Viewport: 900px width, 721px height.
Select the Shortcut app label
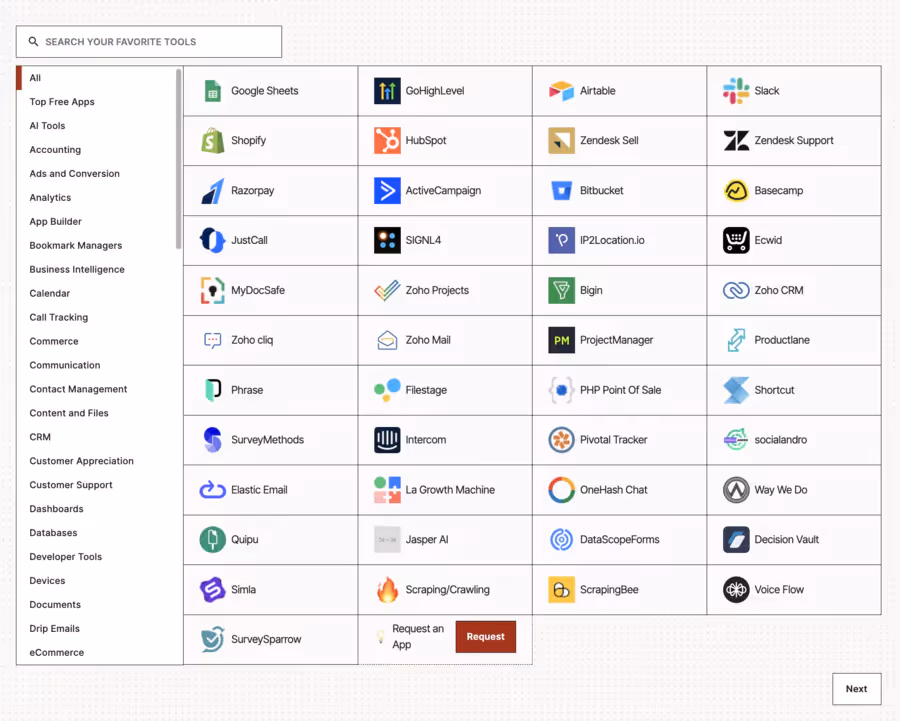pos(774,390)
